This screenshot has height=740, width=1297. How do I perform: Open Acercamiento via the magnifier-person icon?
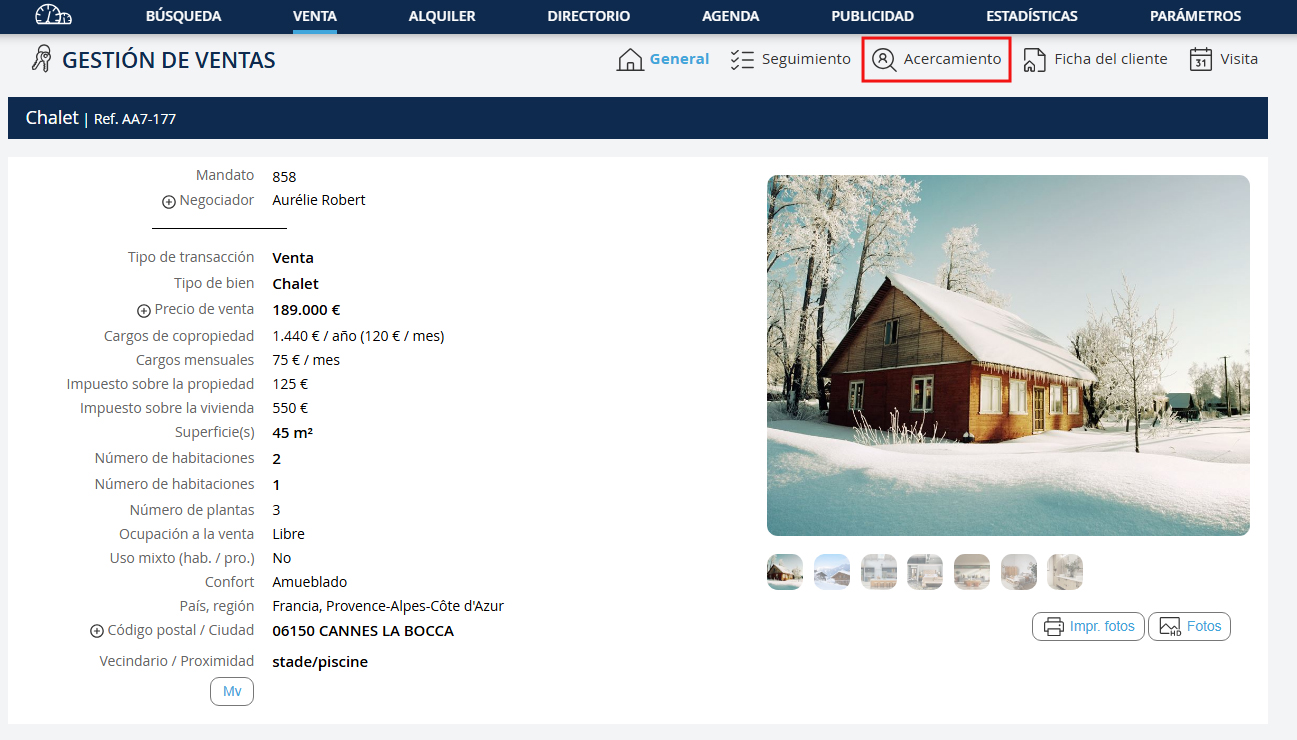tap(884, 60)
